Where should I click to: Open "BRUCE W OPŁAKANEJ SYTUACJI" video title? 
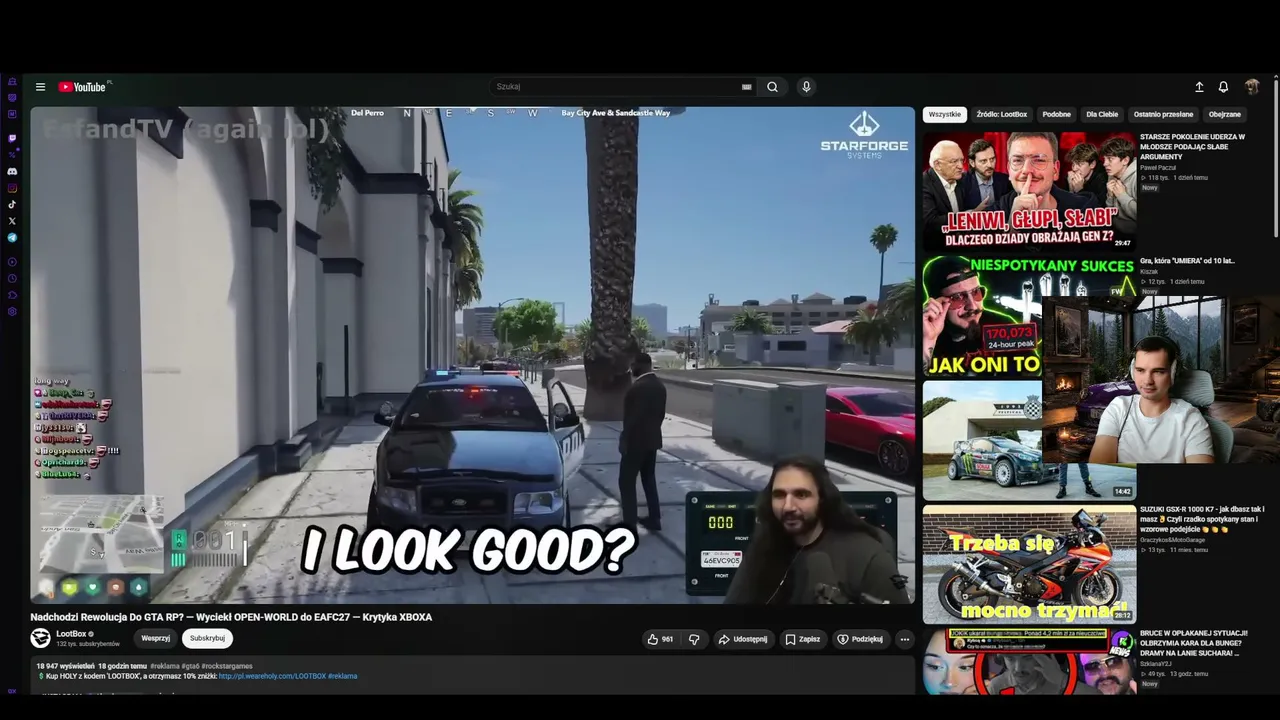[1194, 643]
